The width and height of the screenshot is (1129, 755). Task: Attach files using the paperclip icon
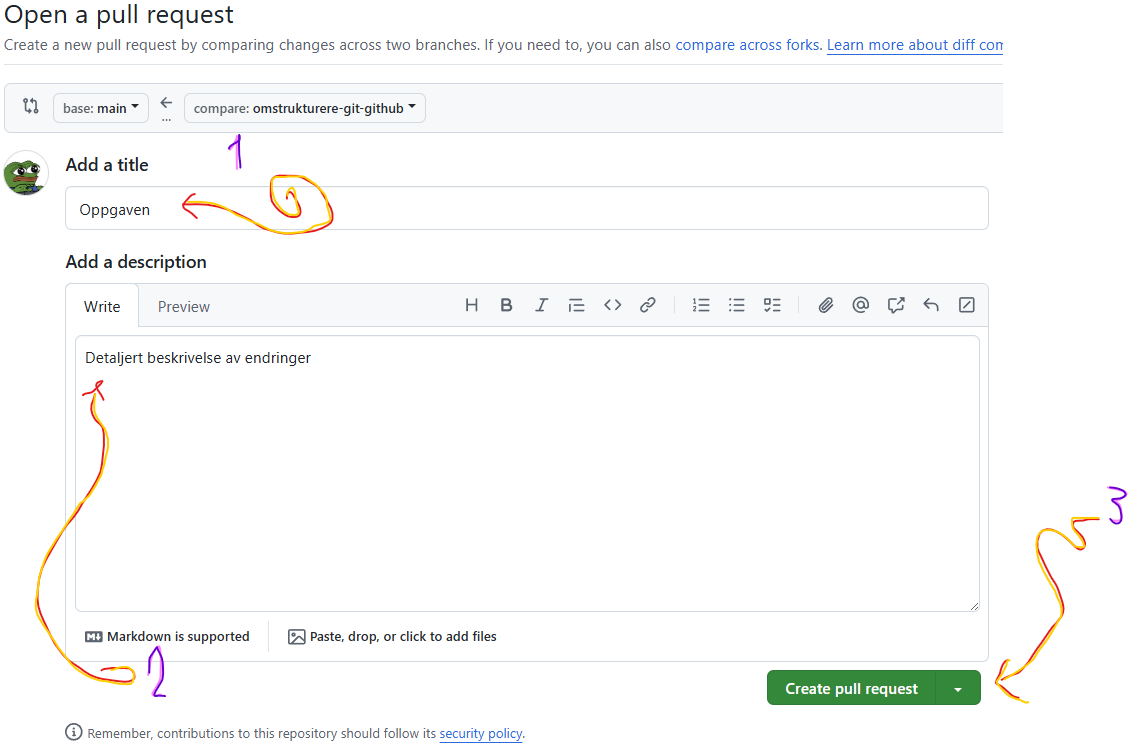coord(825,306)
